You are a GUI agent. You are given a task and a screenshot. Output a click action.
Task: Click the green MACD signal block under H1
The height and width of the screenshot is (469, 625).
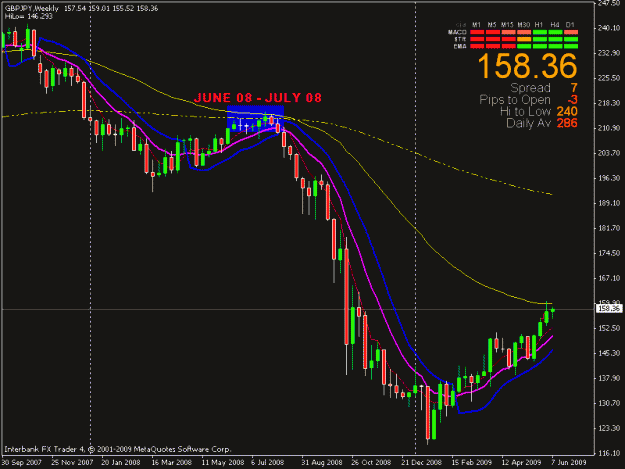click(540, 32)
